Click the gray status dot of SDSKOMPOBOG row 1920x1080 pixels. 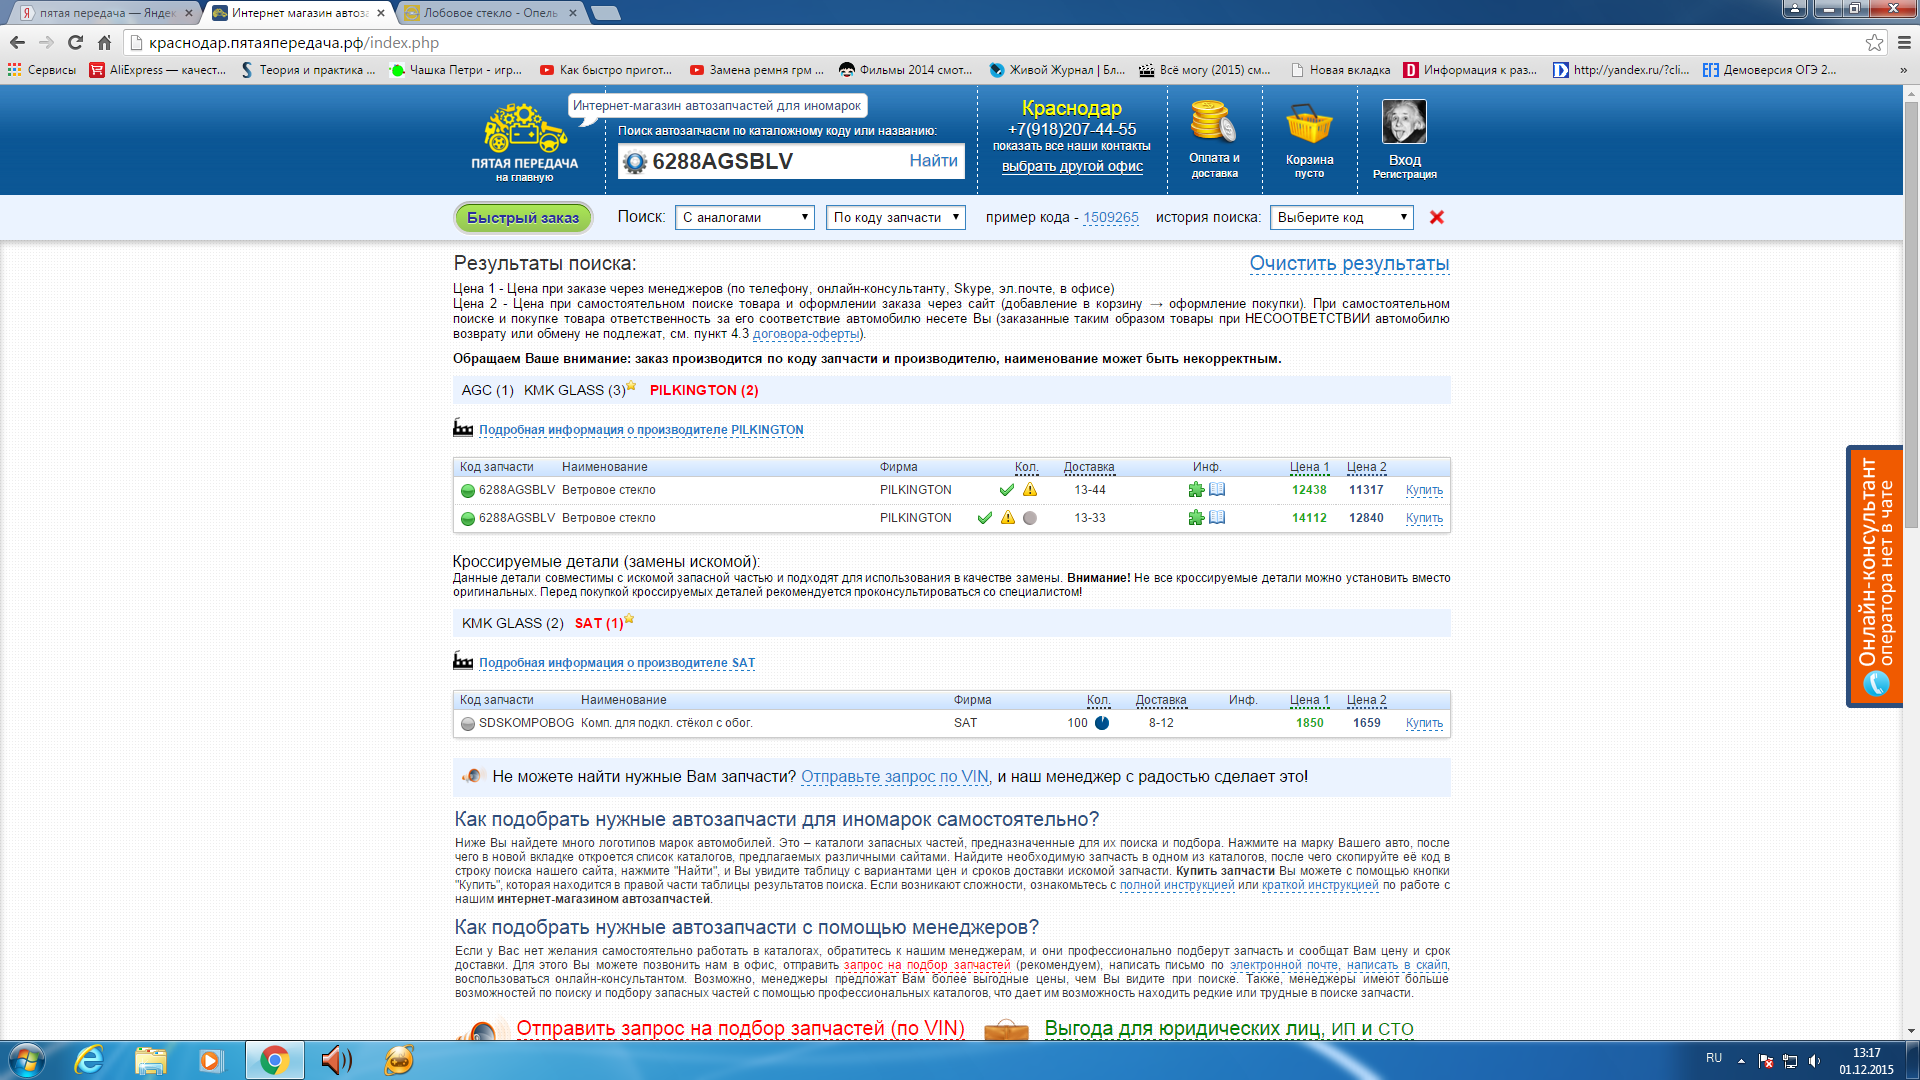point(467,724)
